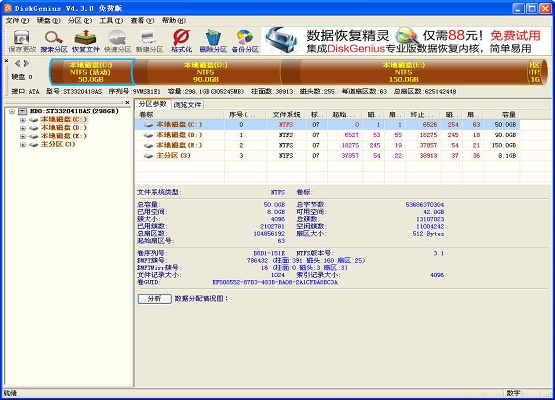Click the Save Changes (保存更改) toolbar icon
This screenshot has height=400, width=555.
(x=22, y=41)
